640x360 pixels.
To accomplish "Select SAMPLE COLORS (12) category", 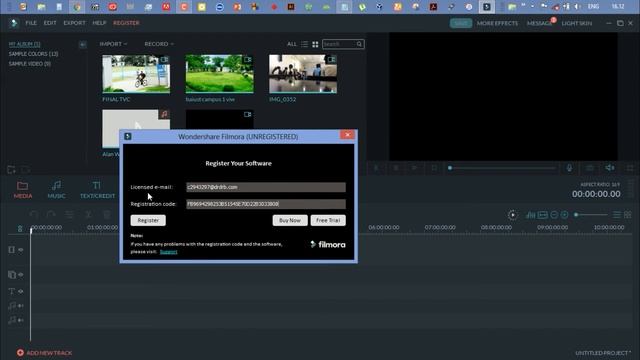I will [33, 54].
